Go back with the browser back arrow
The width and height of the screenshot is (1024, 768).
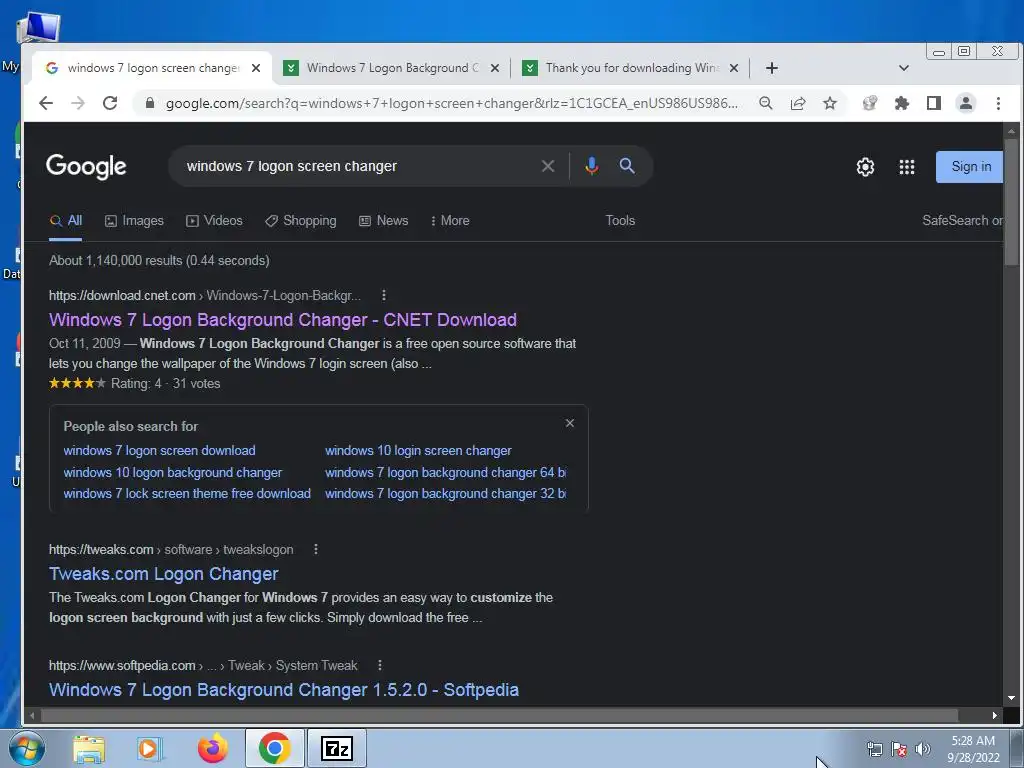click(46, 103)
